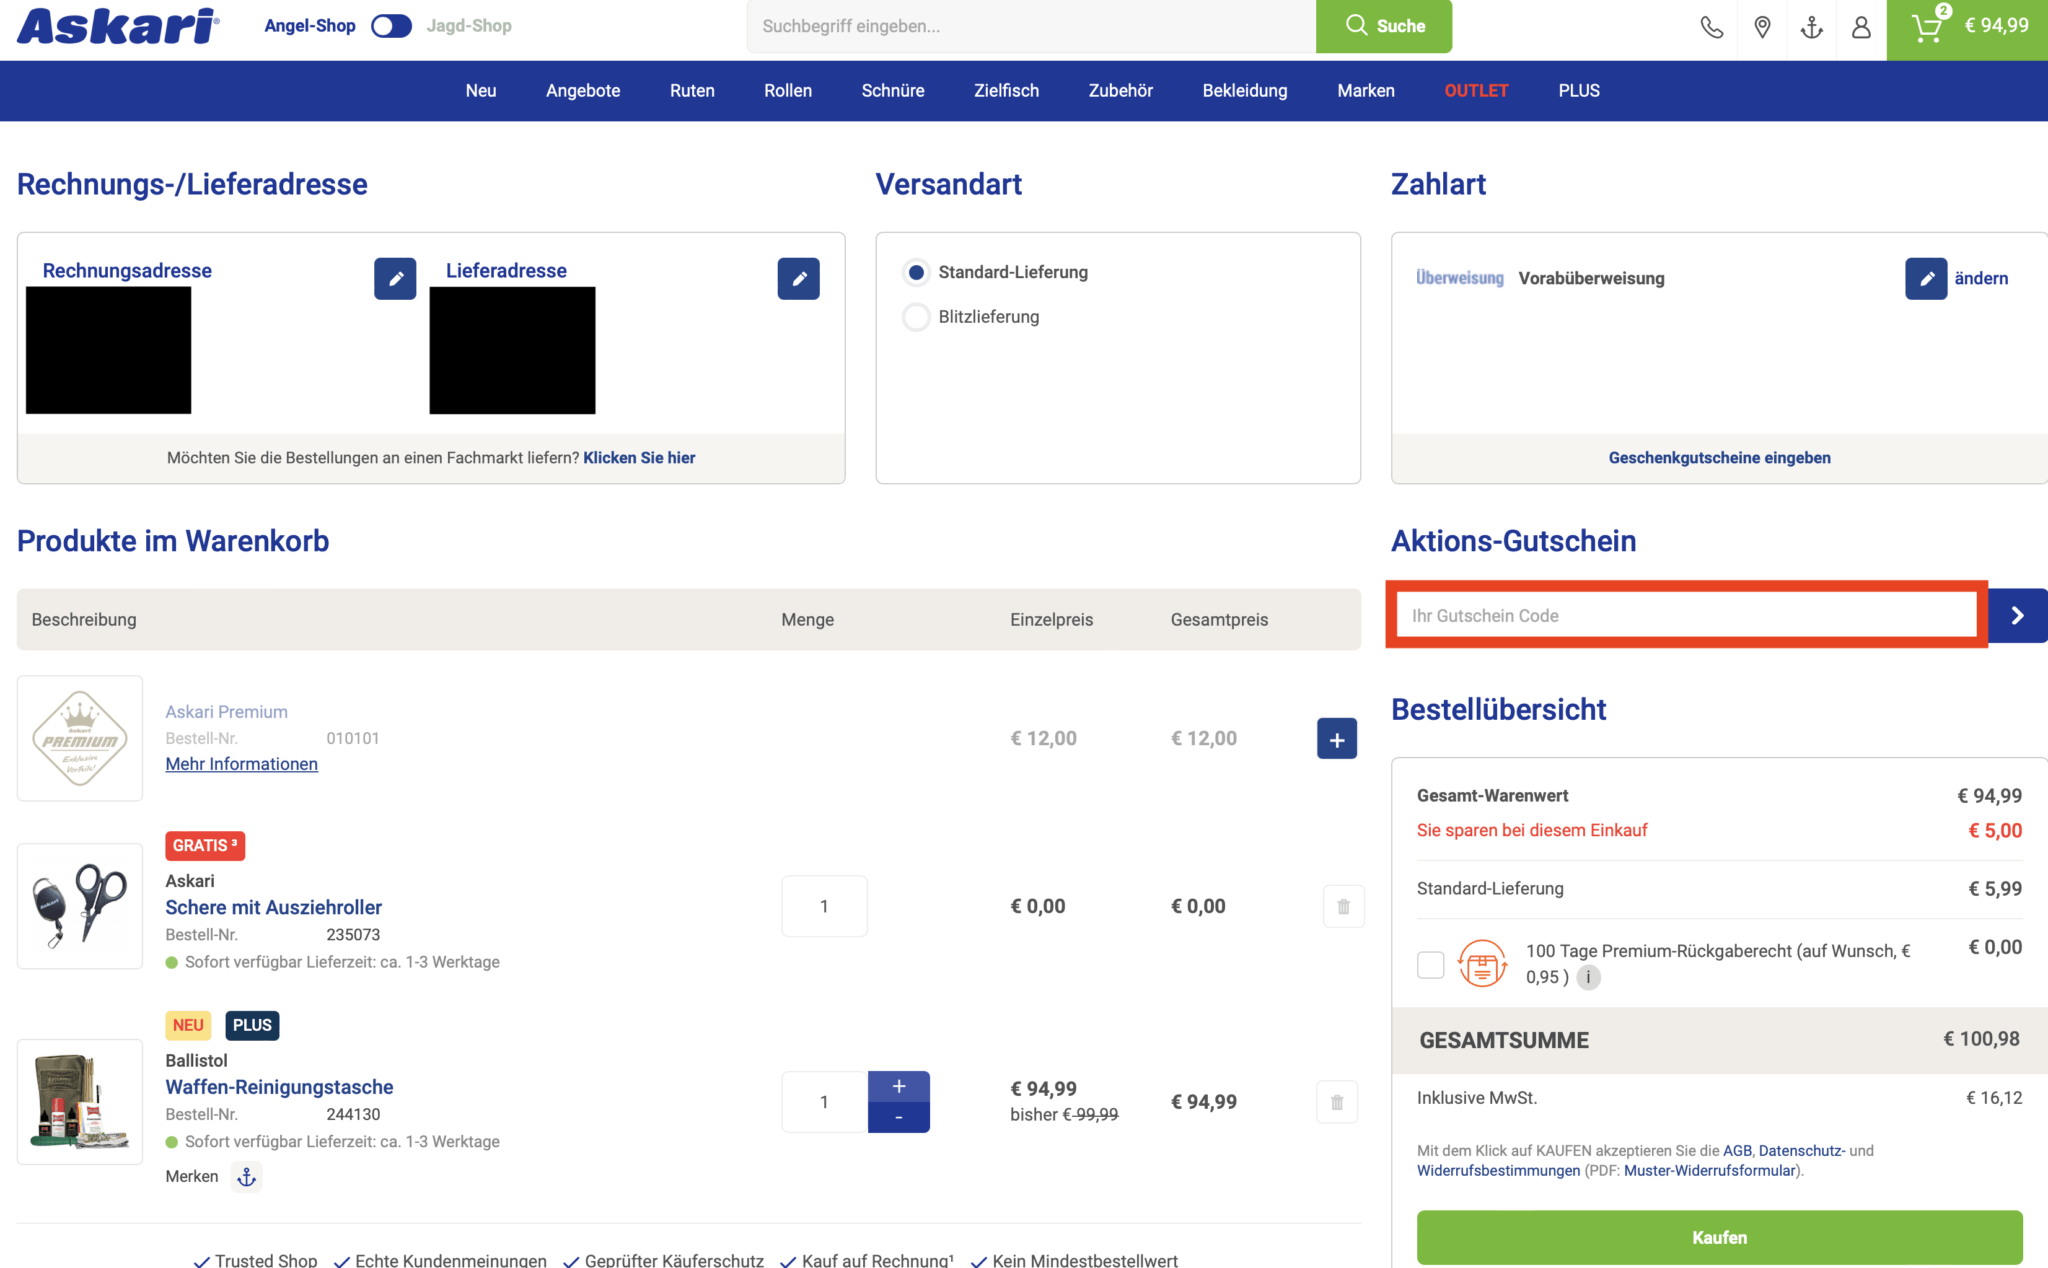2048x1268 pixels.
Task: Select Blitzlieferung shipping option
Action: pyautogui.click(x=916, y=317)
